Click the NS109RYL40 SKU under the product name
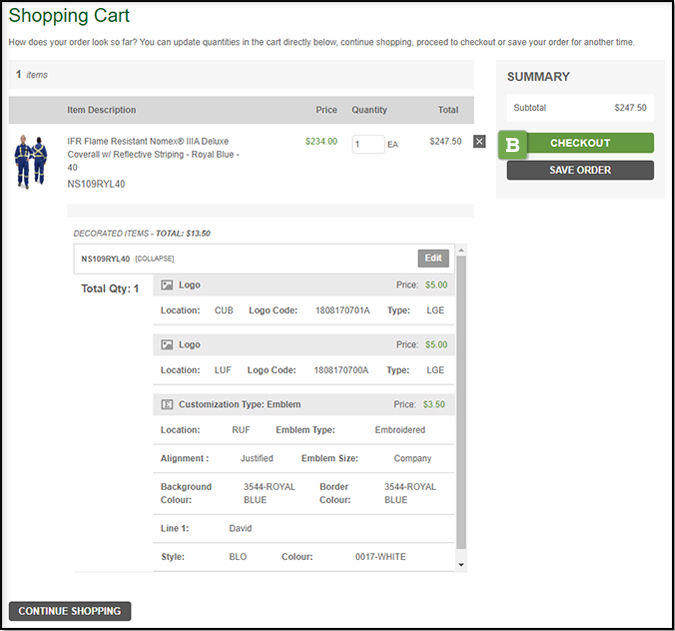Screen dimensions: 675x631 [x=96, y=184]
